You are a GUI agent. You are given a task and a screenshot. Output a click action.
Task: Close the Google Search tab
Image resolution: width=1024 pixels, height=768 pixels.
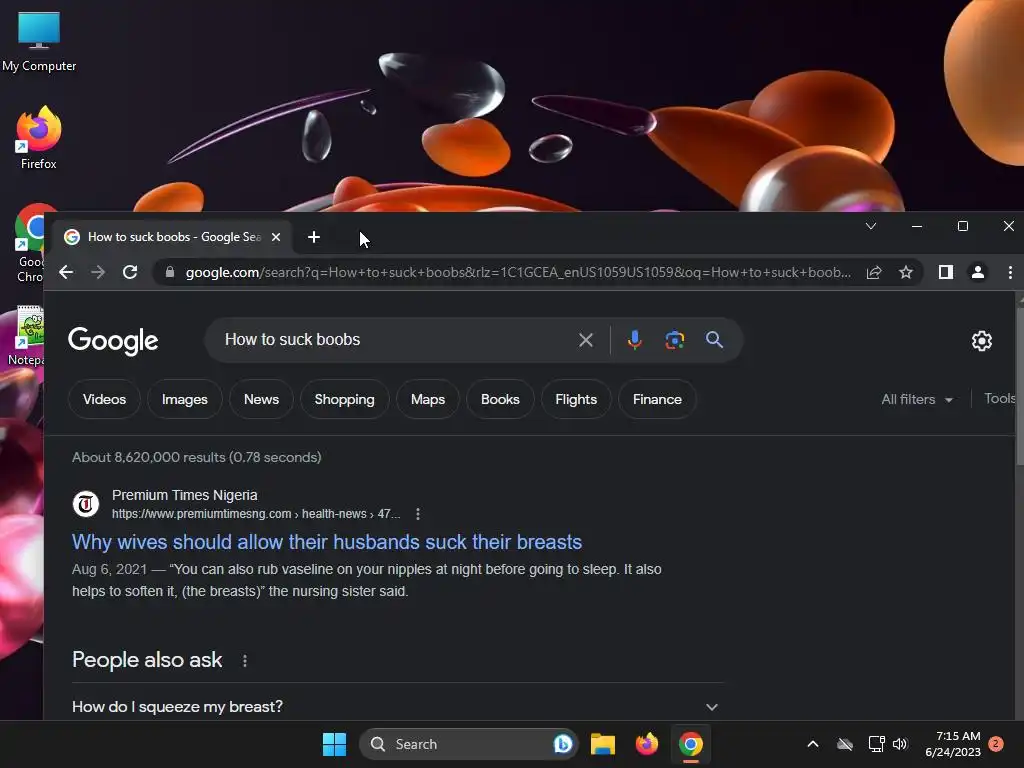point(276,237)
